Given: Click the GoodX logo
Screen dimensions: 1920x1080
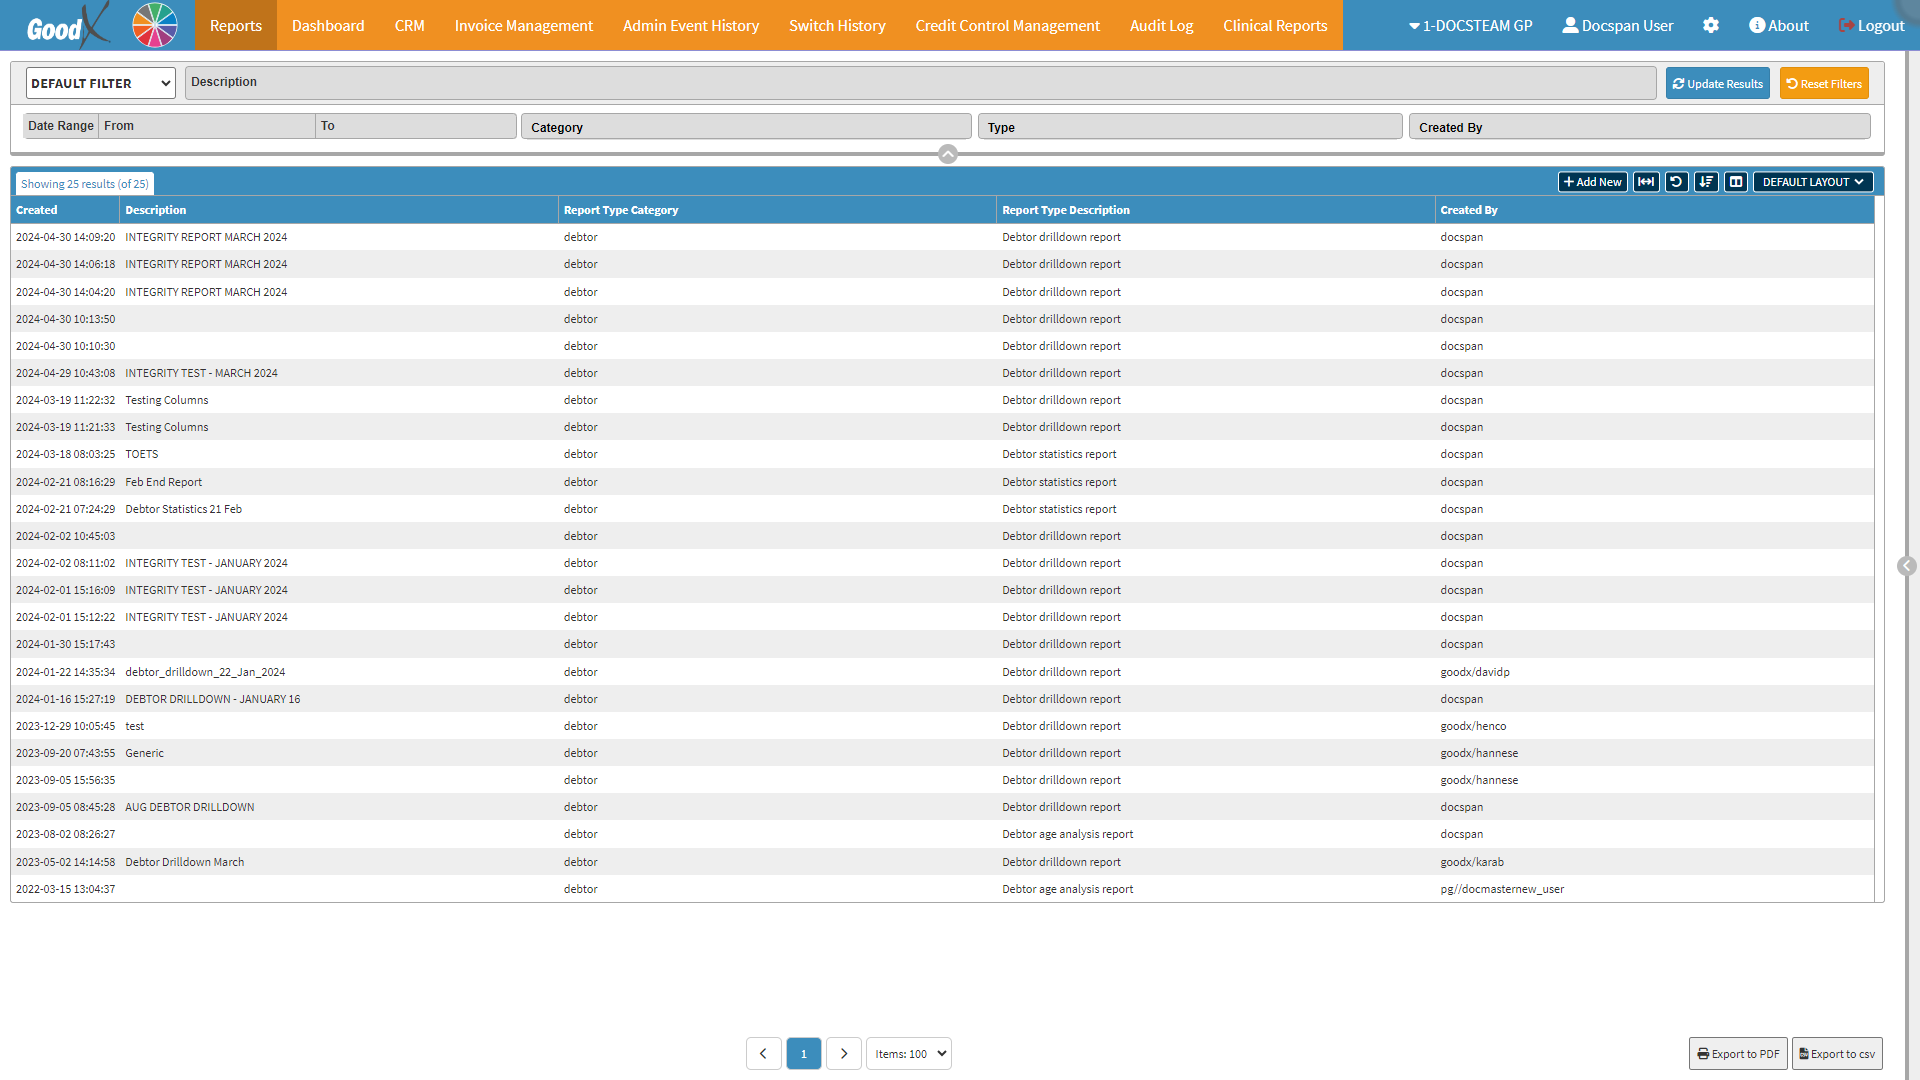Looking at the screenshot, I should pyautogui.click(x=67, y=25).
